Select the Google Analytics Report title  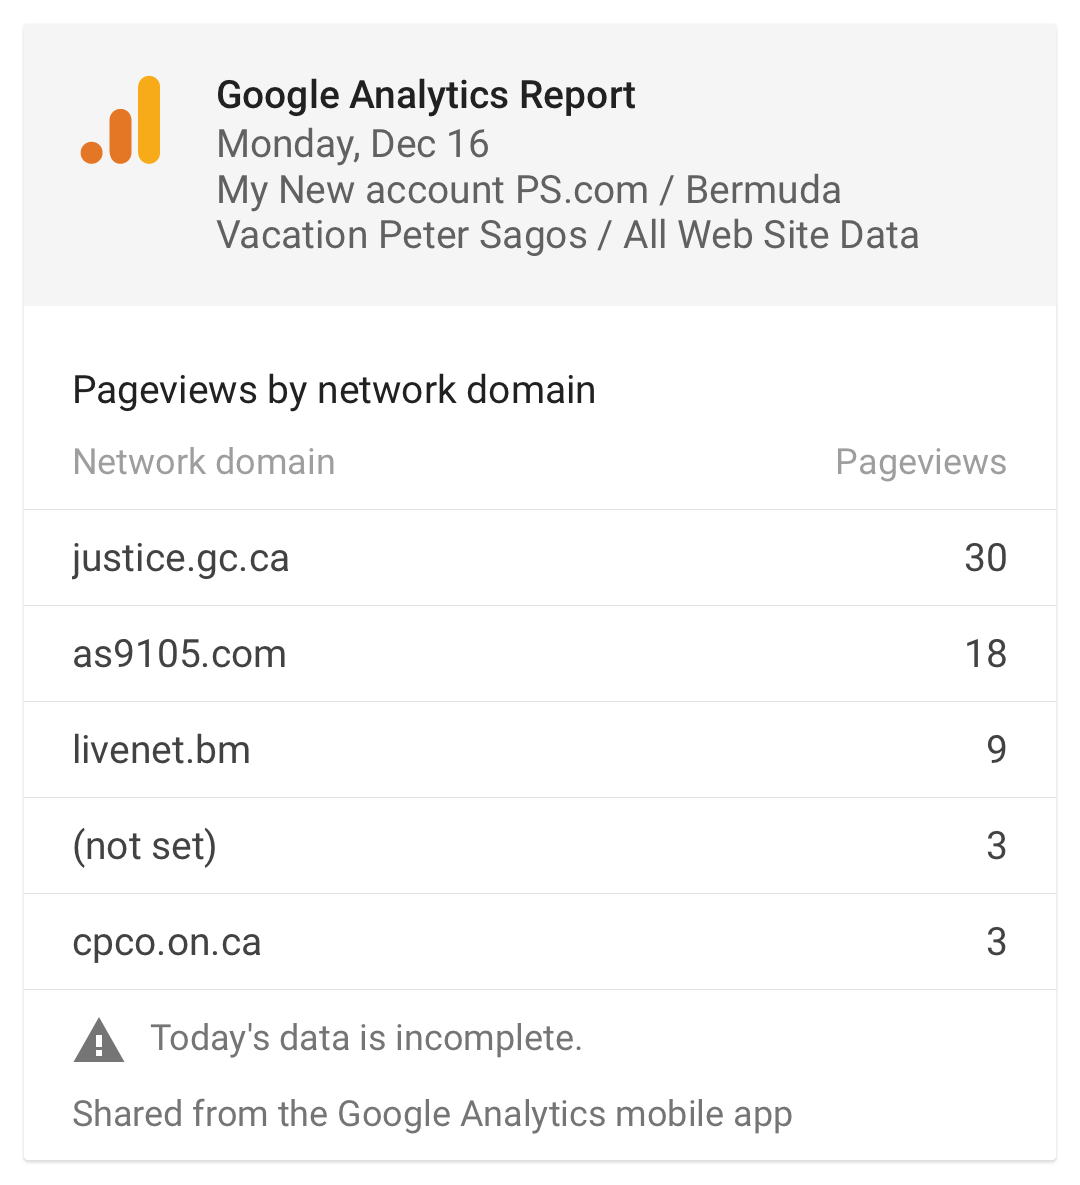[x=426, y=96]
